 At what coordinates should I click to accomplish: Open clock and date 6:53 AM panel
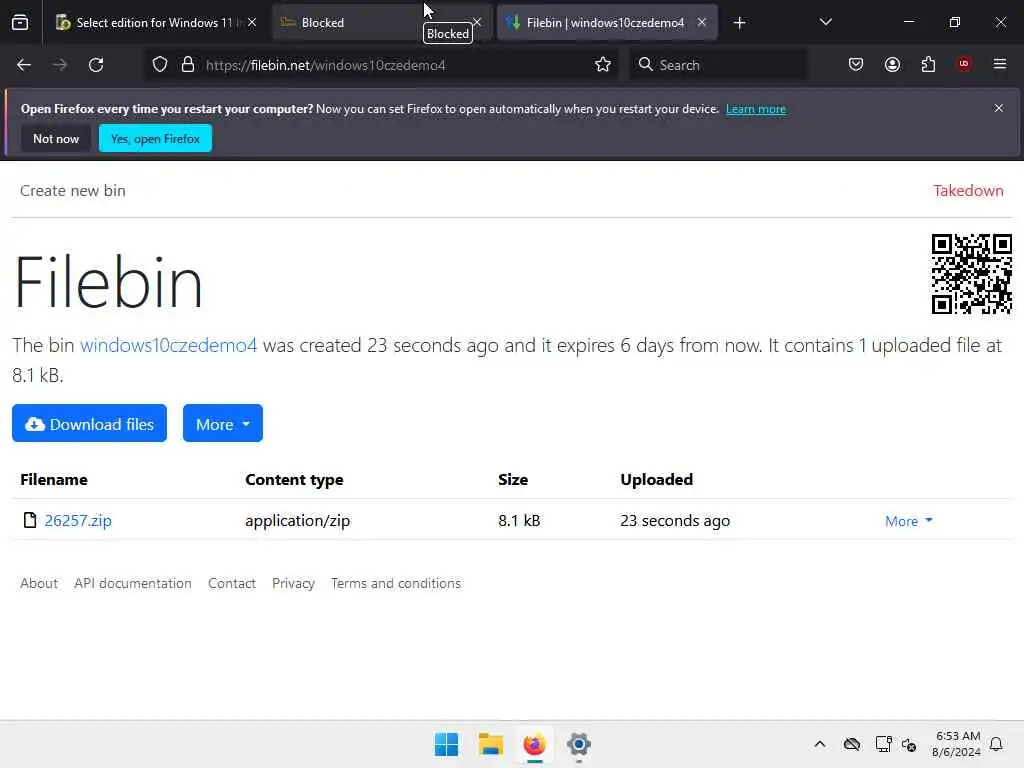(957, 744)
